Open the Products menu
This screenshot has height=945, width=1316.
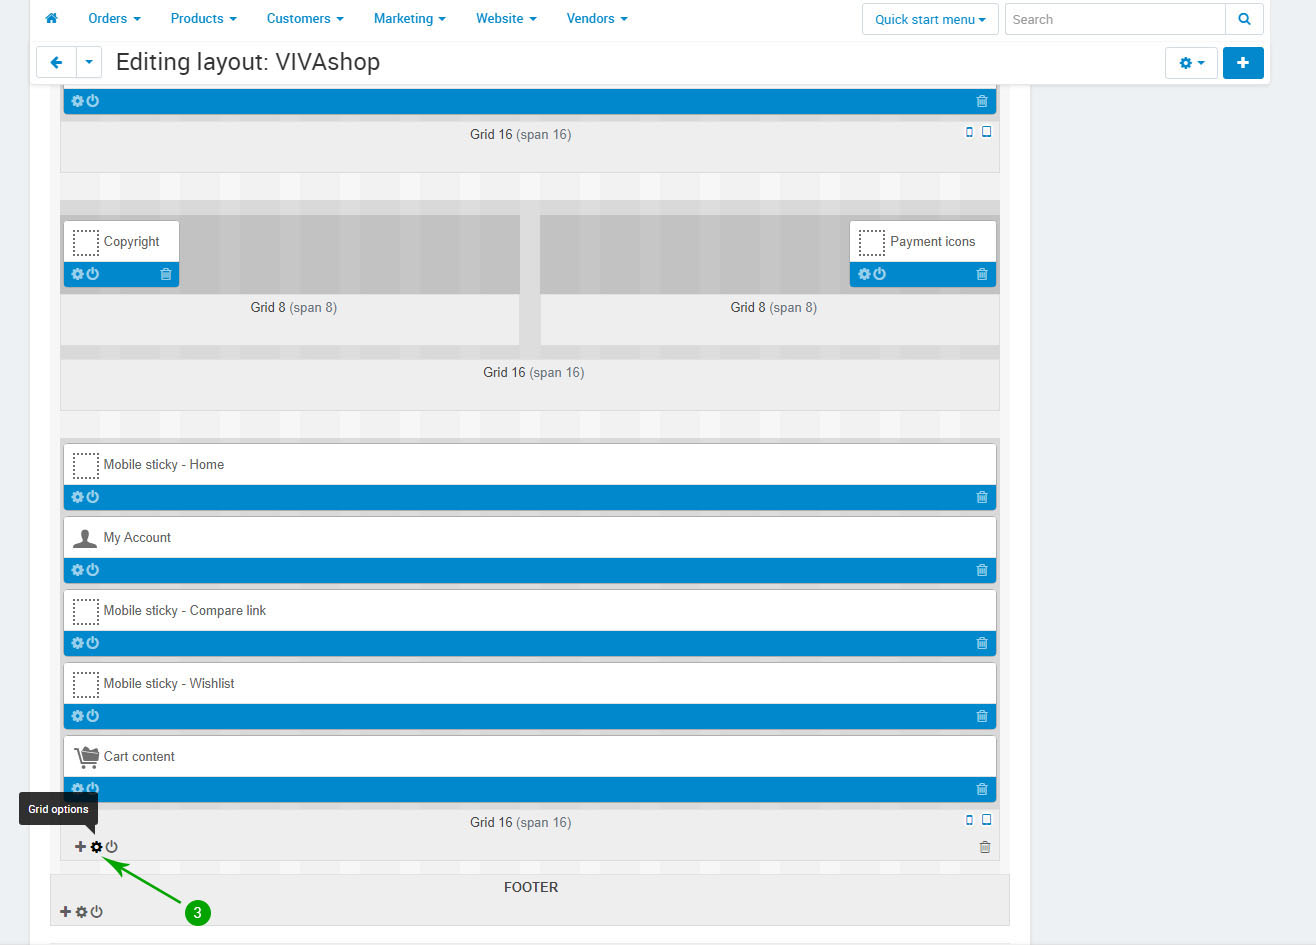[203, 18]
